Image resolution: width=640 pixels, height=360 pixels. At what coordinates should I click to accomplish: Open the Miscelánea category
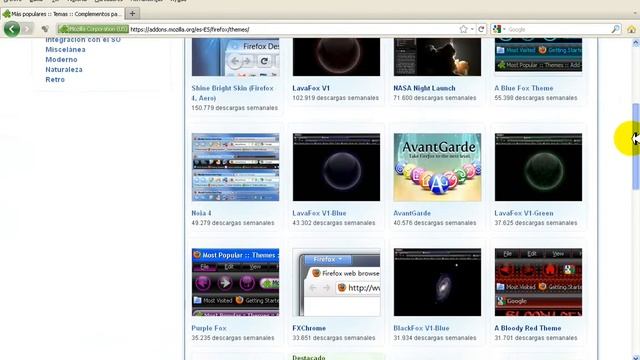point(65,49)
